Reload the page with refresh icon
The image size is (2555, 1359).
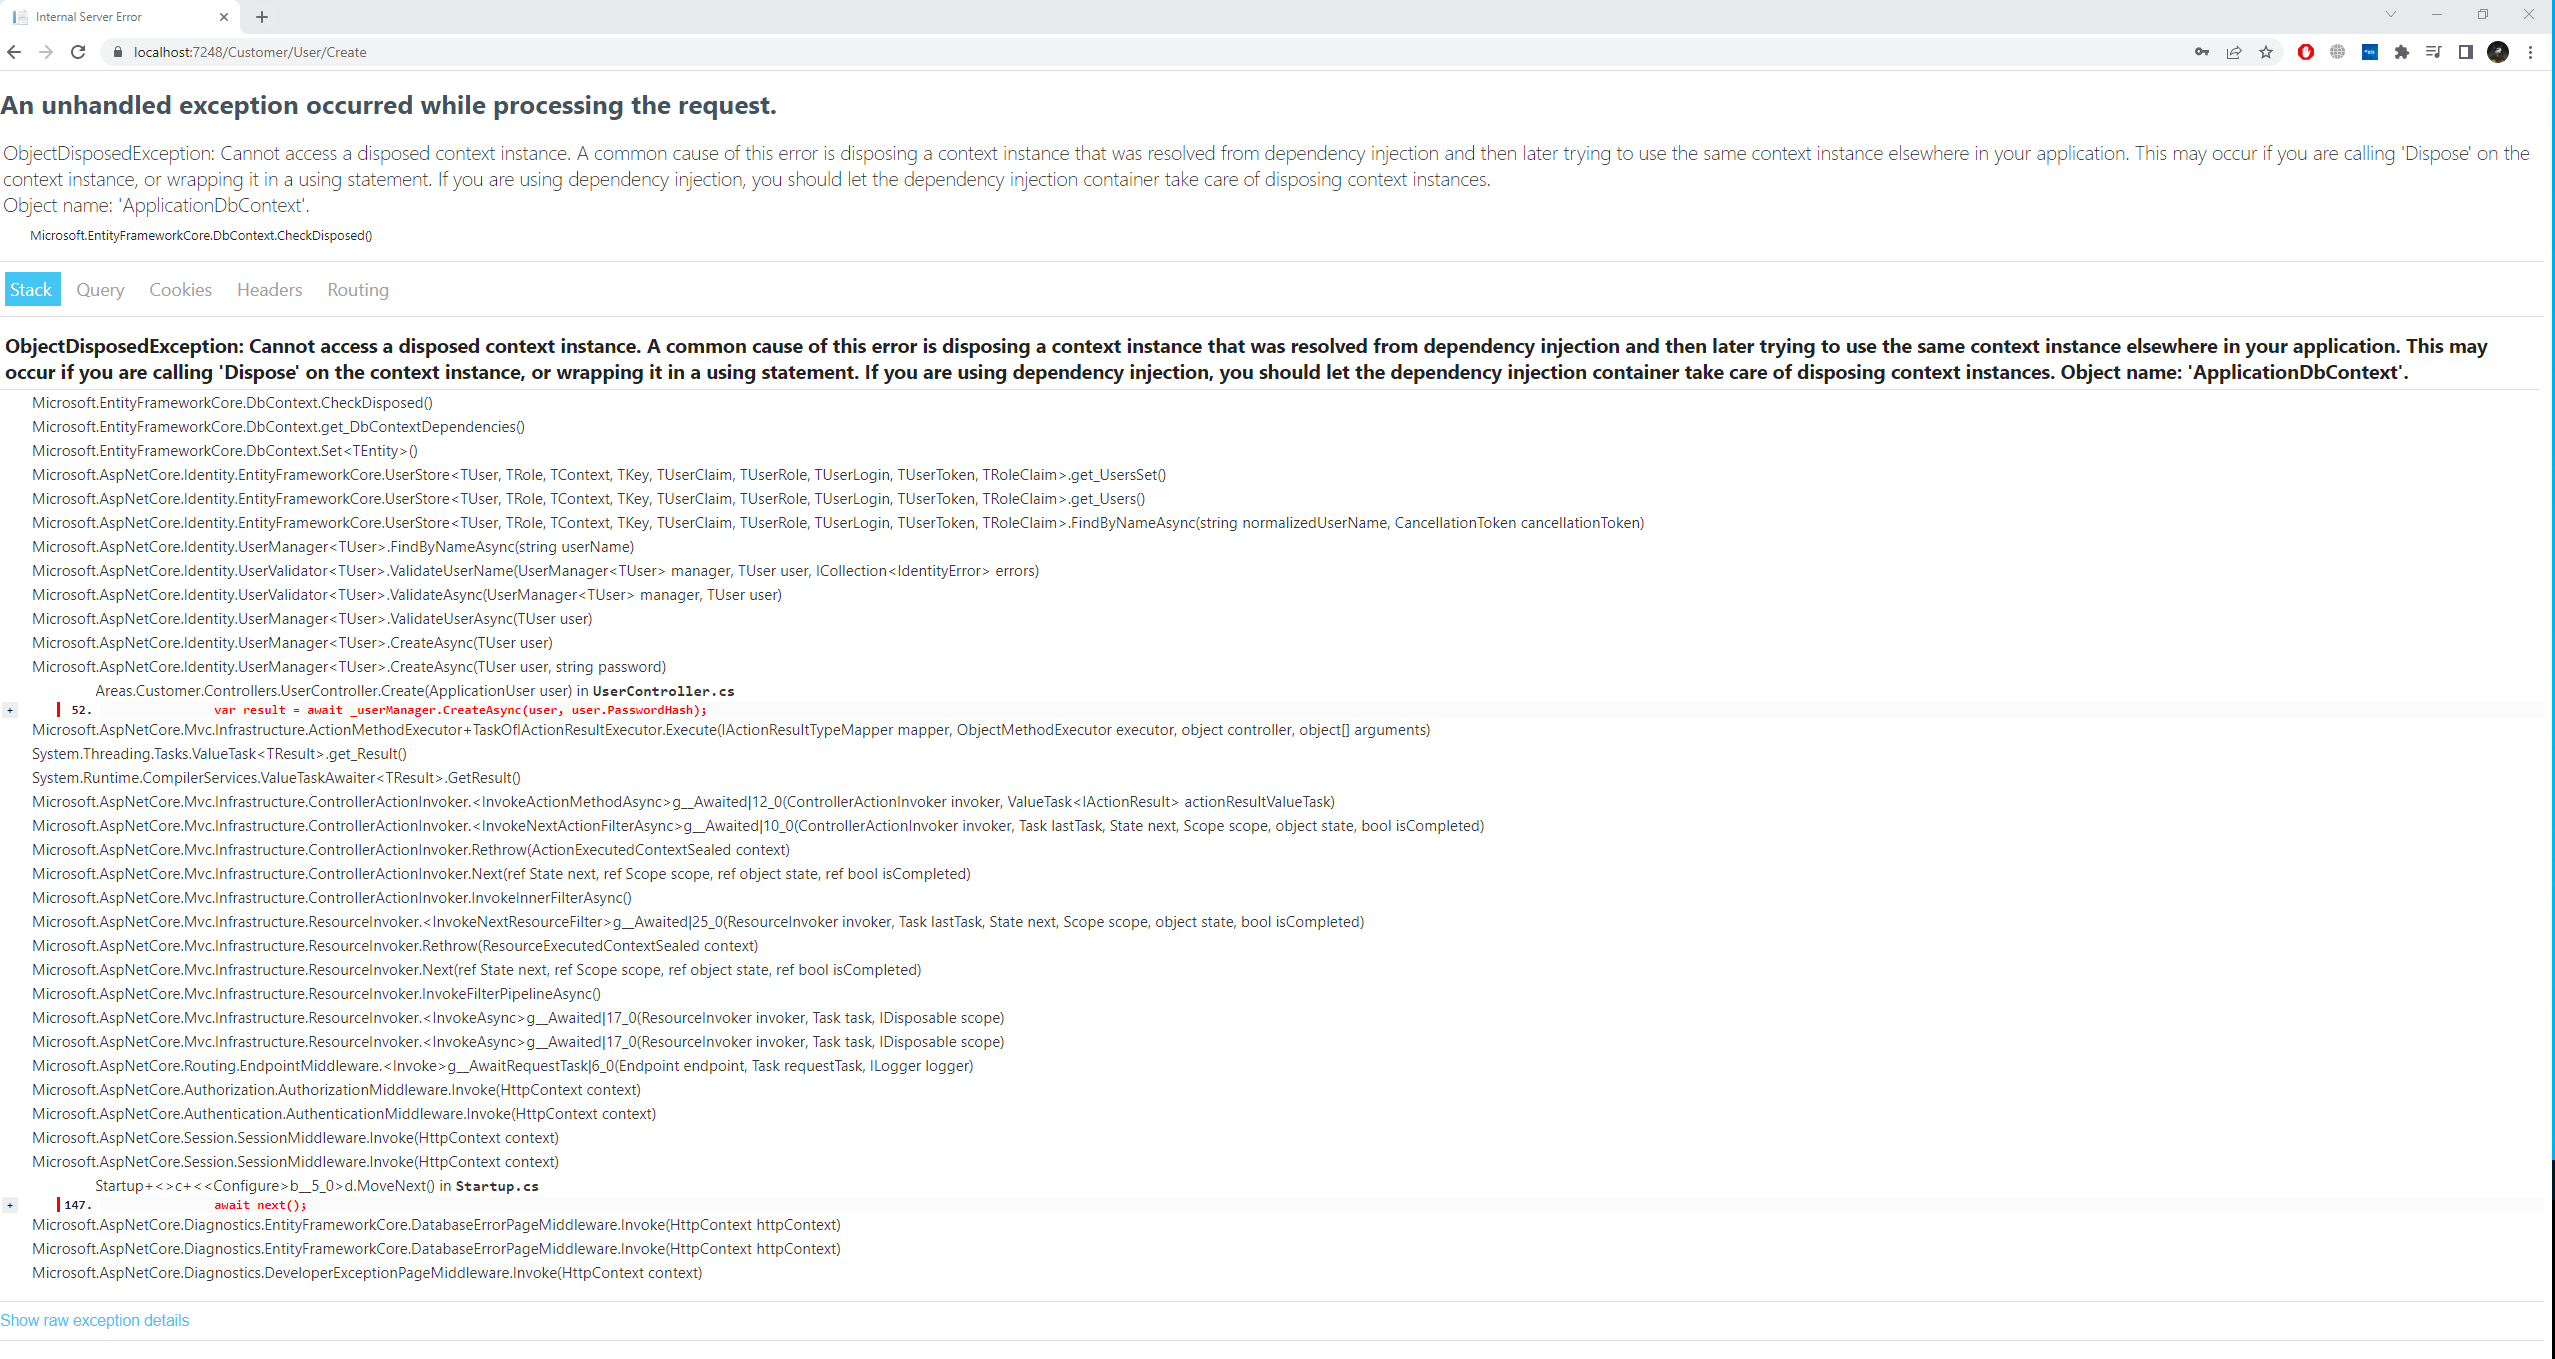[78, 52]
